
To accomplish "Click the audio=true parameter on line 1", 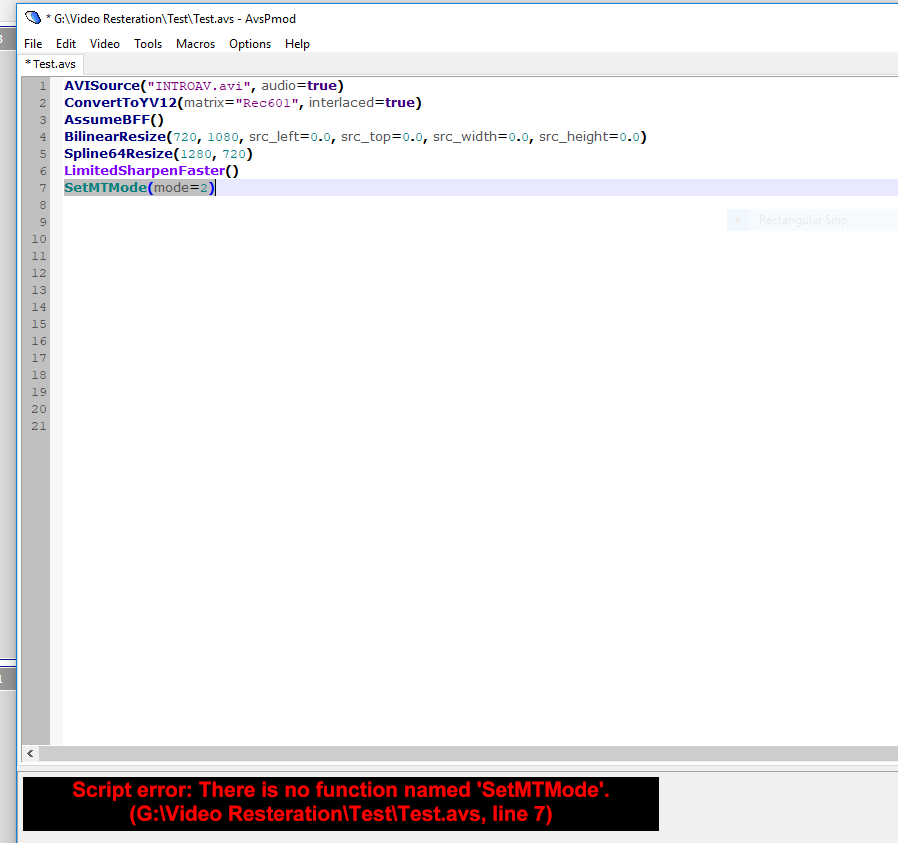I will tap(299, 86).
